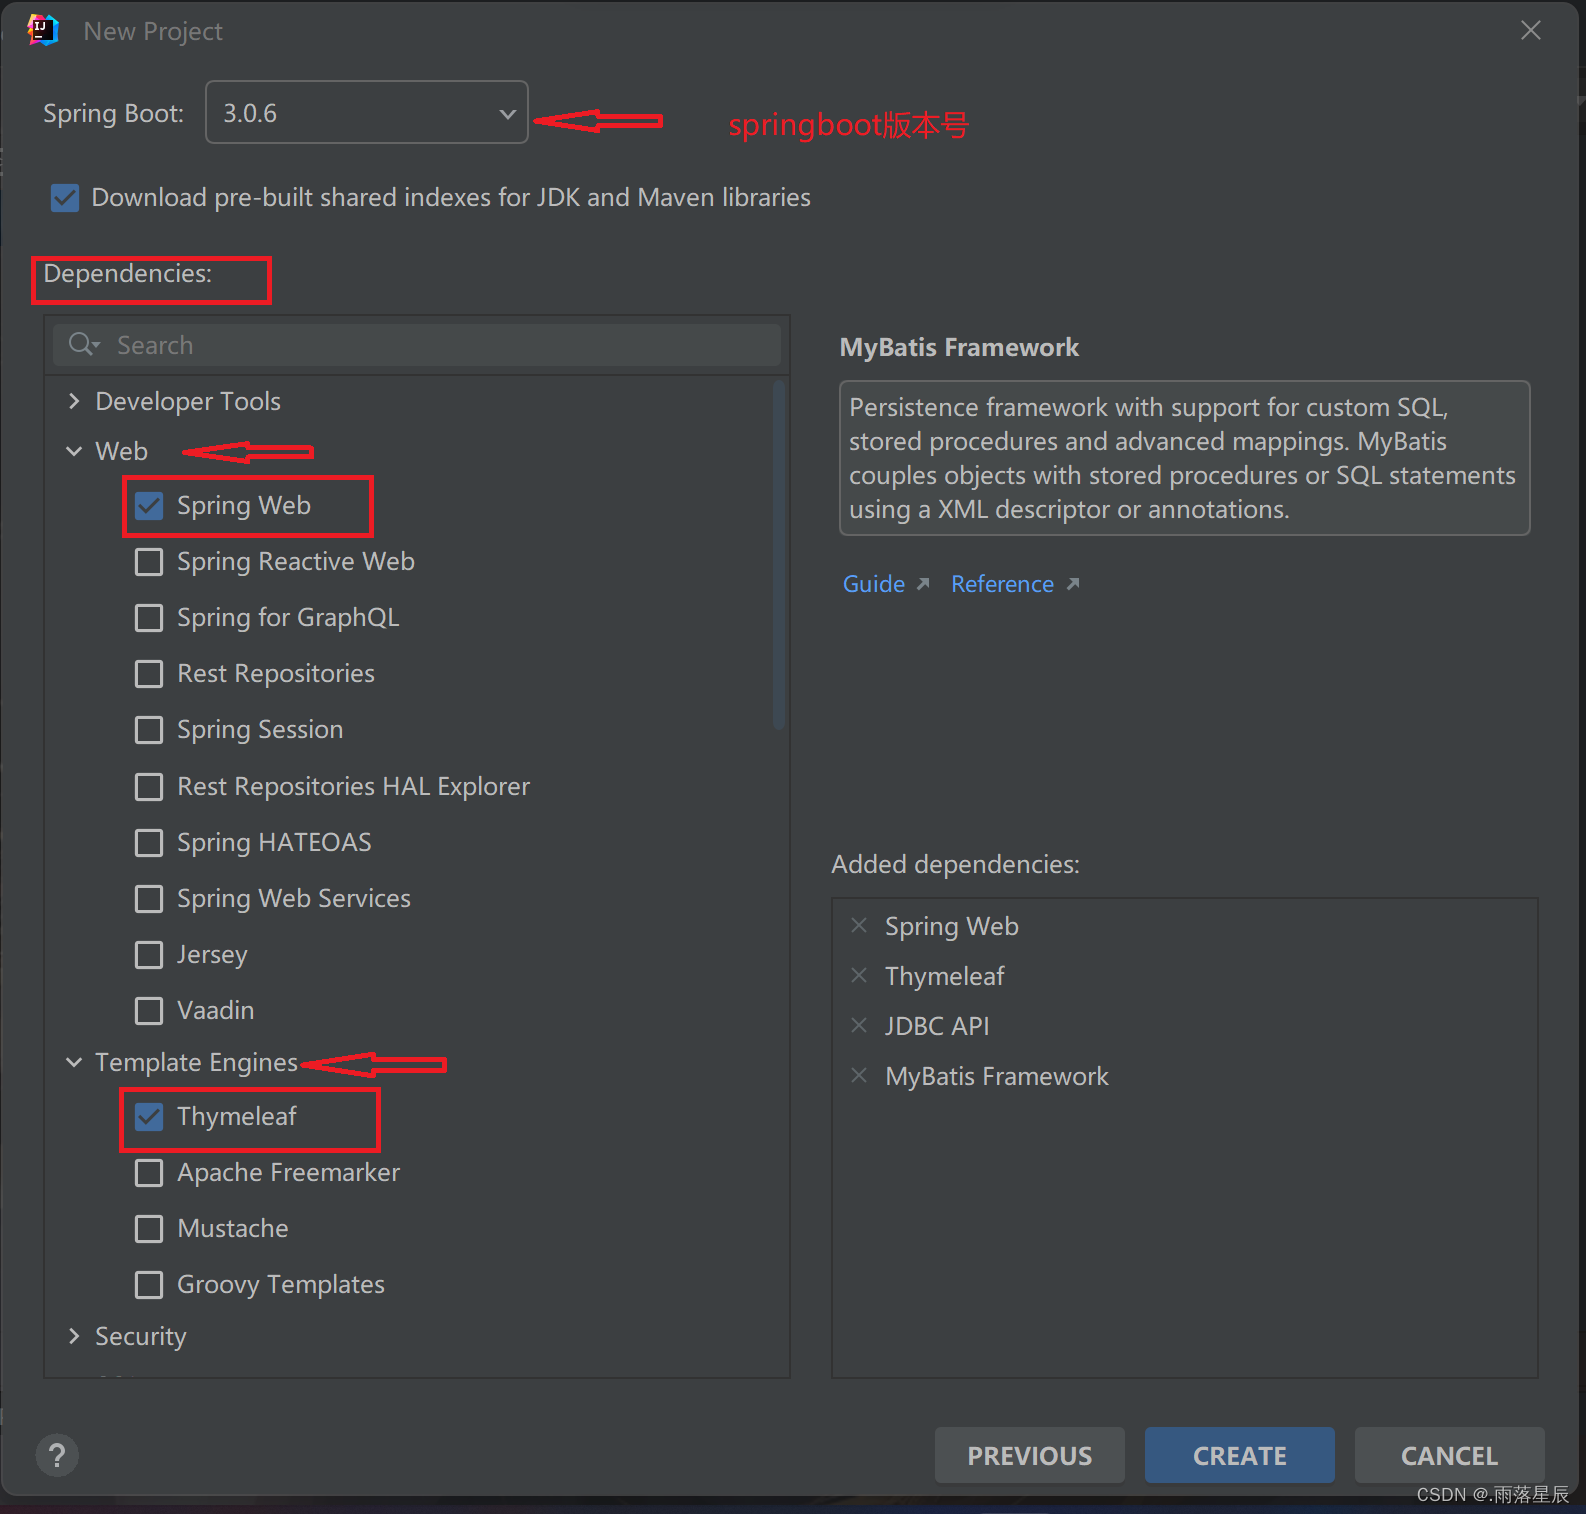
Task: Click the IntelliJ IDEA logo icon
Action: coord(43,30)
